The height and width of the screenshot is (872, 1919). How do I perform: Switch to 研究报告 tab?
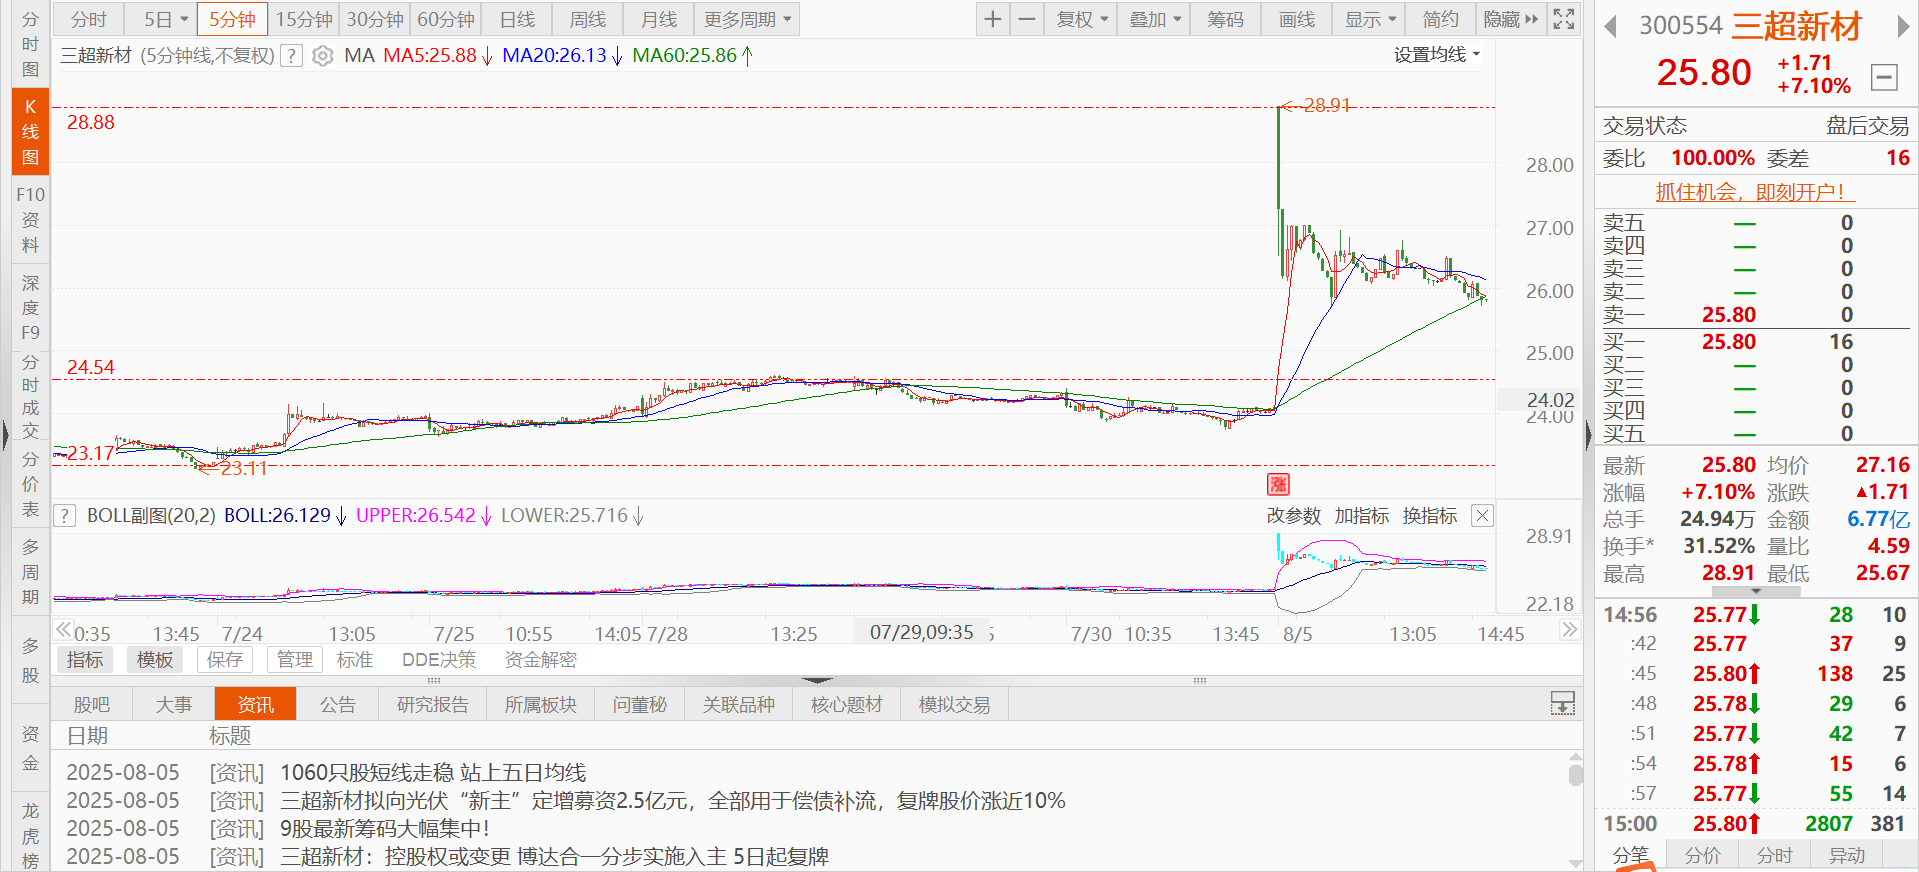coord(432,704)
